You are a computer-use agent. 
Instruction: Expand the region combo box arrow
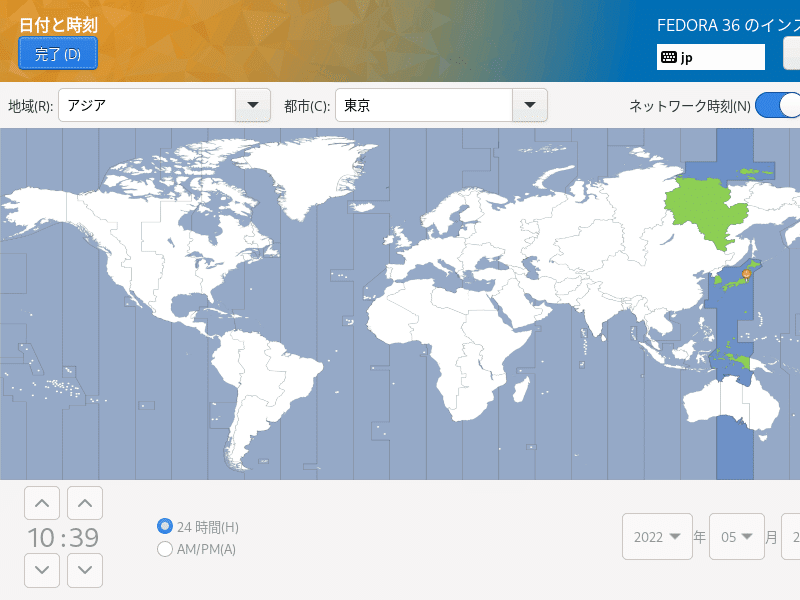click(x=253, y=105)
